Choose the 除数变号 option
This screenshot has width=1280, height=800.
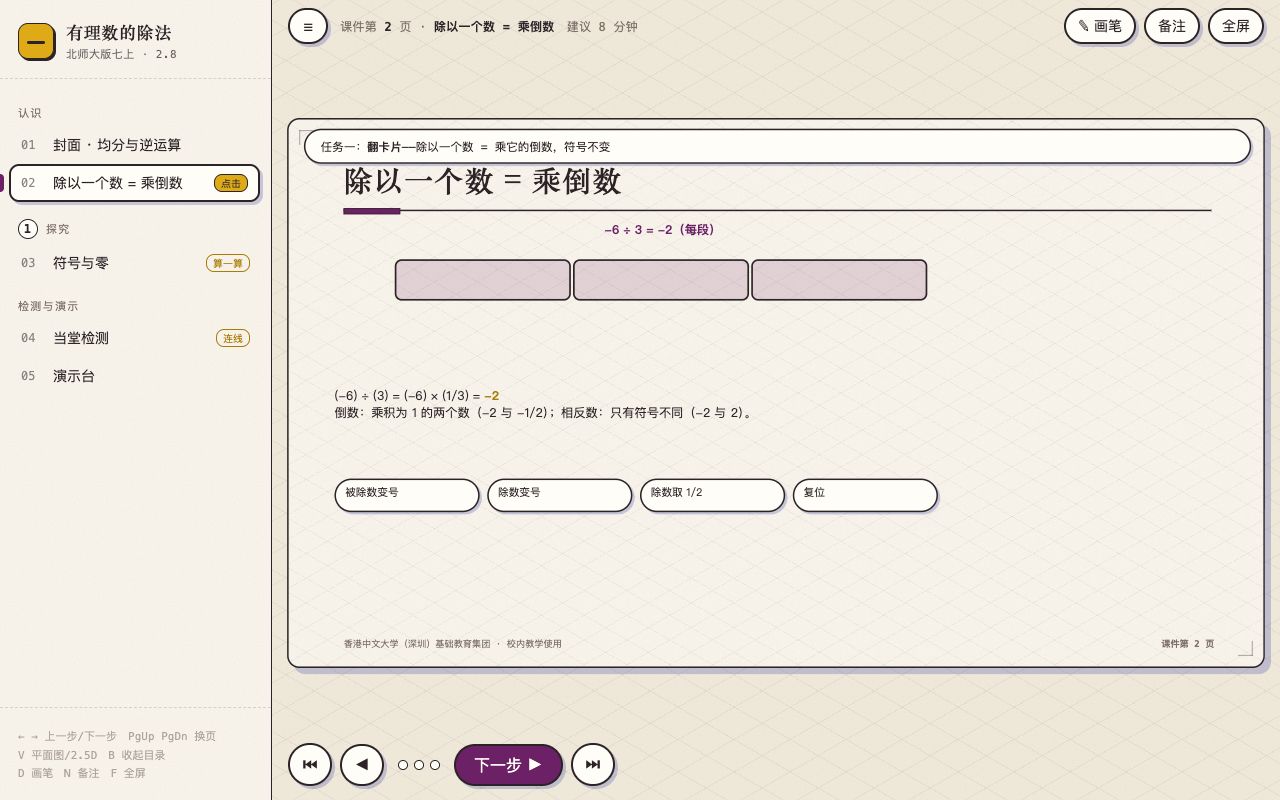pyautogui.click(x=560, y=495)
